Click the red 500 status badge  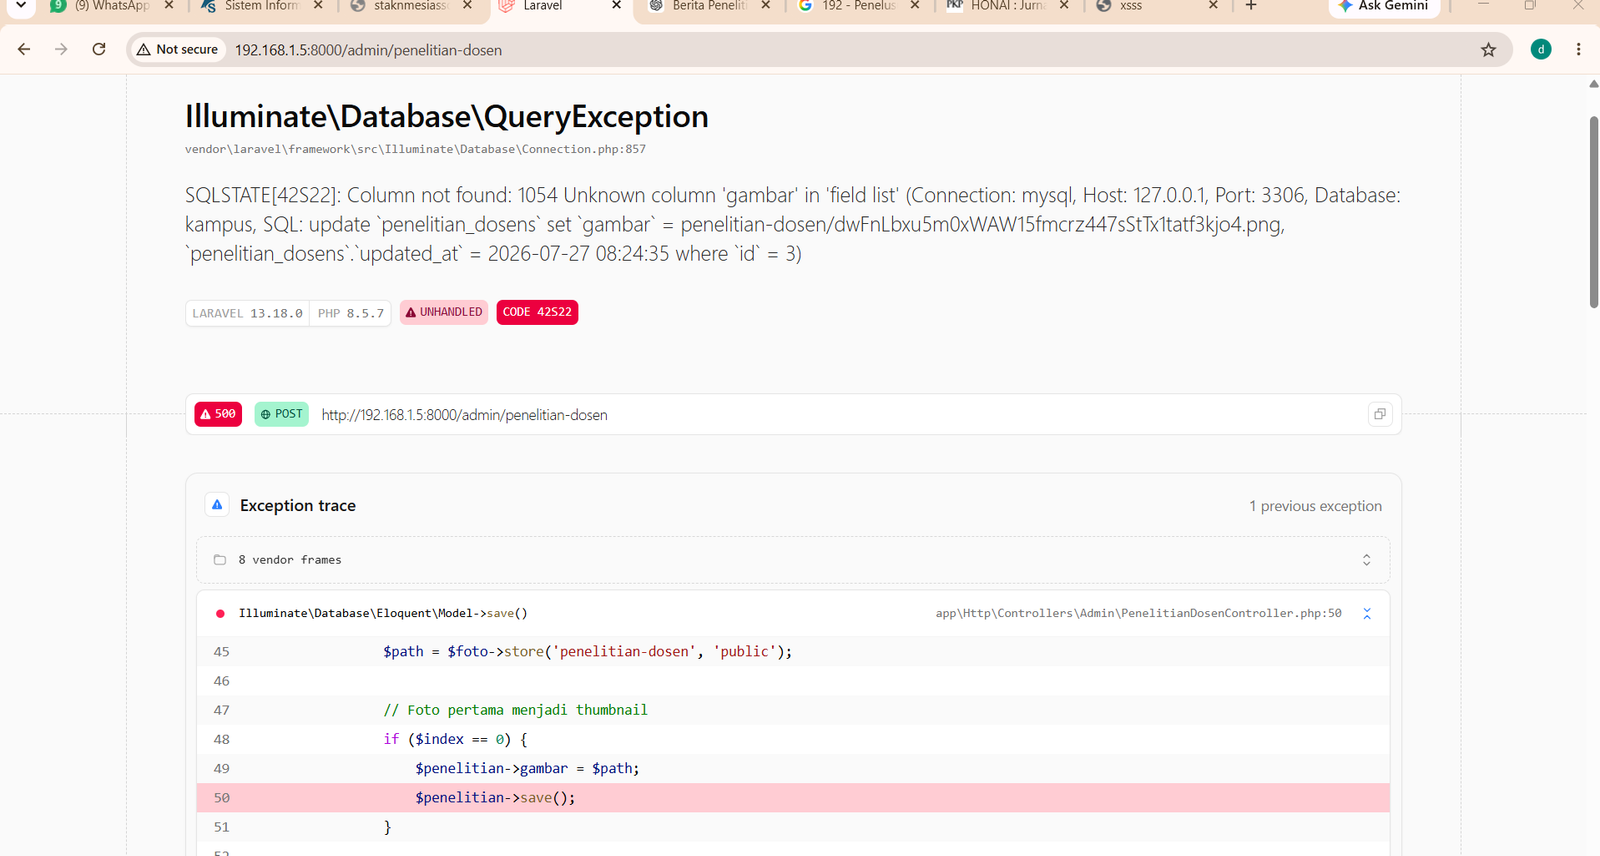[x=218, y=414]
